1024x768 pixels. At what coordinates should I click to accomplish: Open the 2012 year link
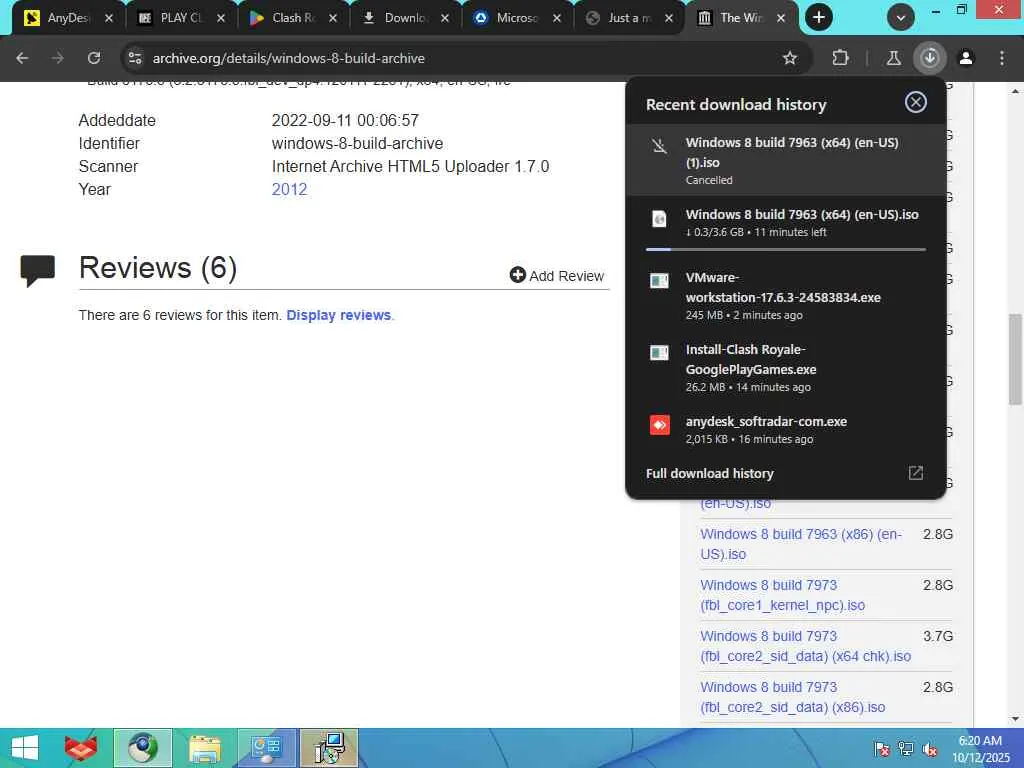click(289, 189)
